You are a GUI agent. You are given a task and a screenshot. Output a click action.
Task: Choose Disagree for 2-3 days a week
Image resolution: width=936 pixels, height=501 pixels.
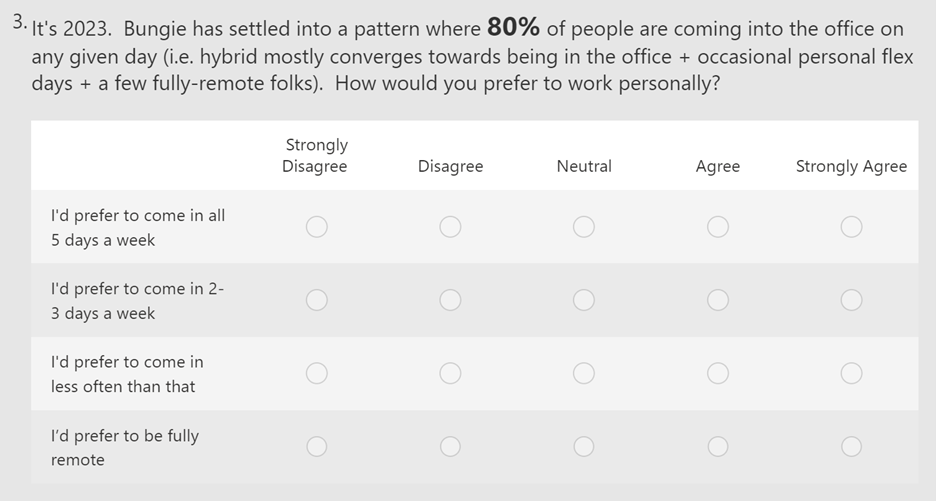[x=450, y=300]
